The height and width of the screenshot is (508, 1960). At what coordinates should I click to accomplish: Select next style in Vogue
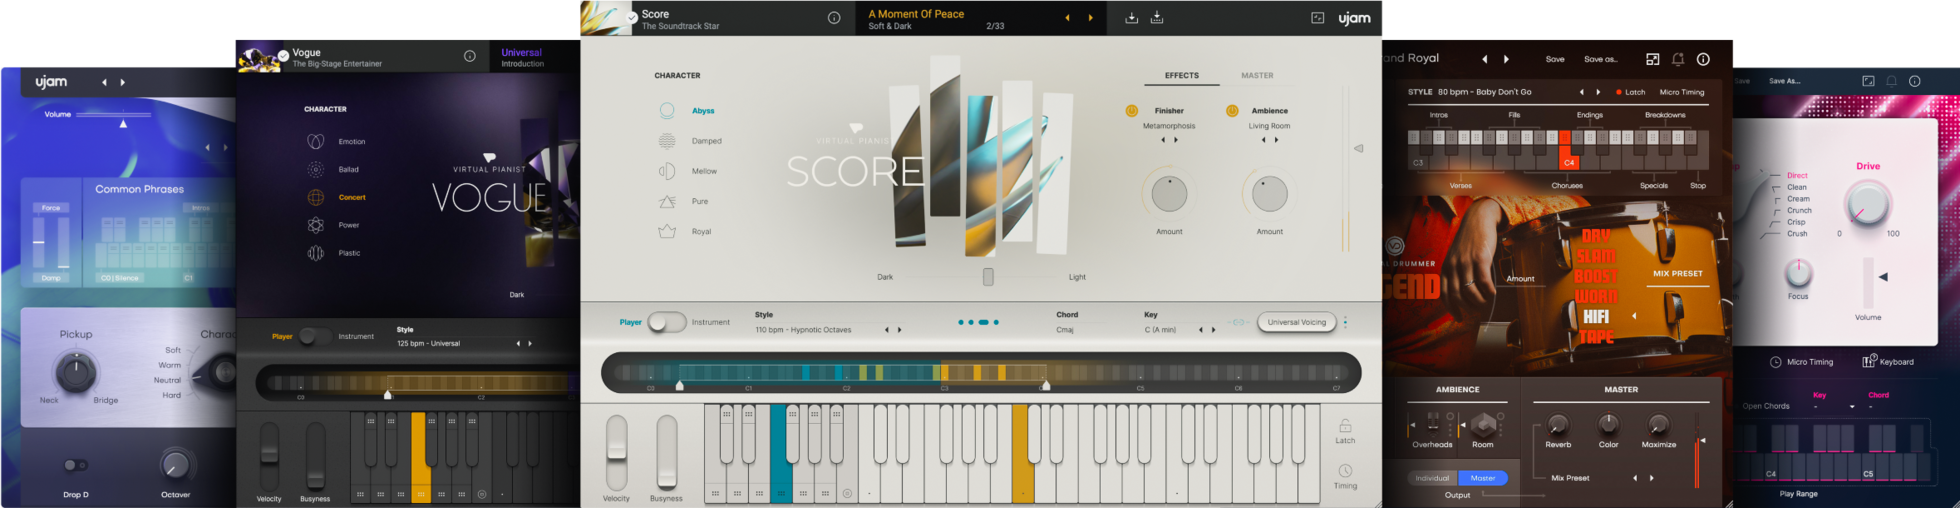(x=530, y=344)
